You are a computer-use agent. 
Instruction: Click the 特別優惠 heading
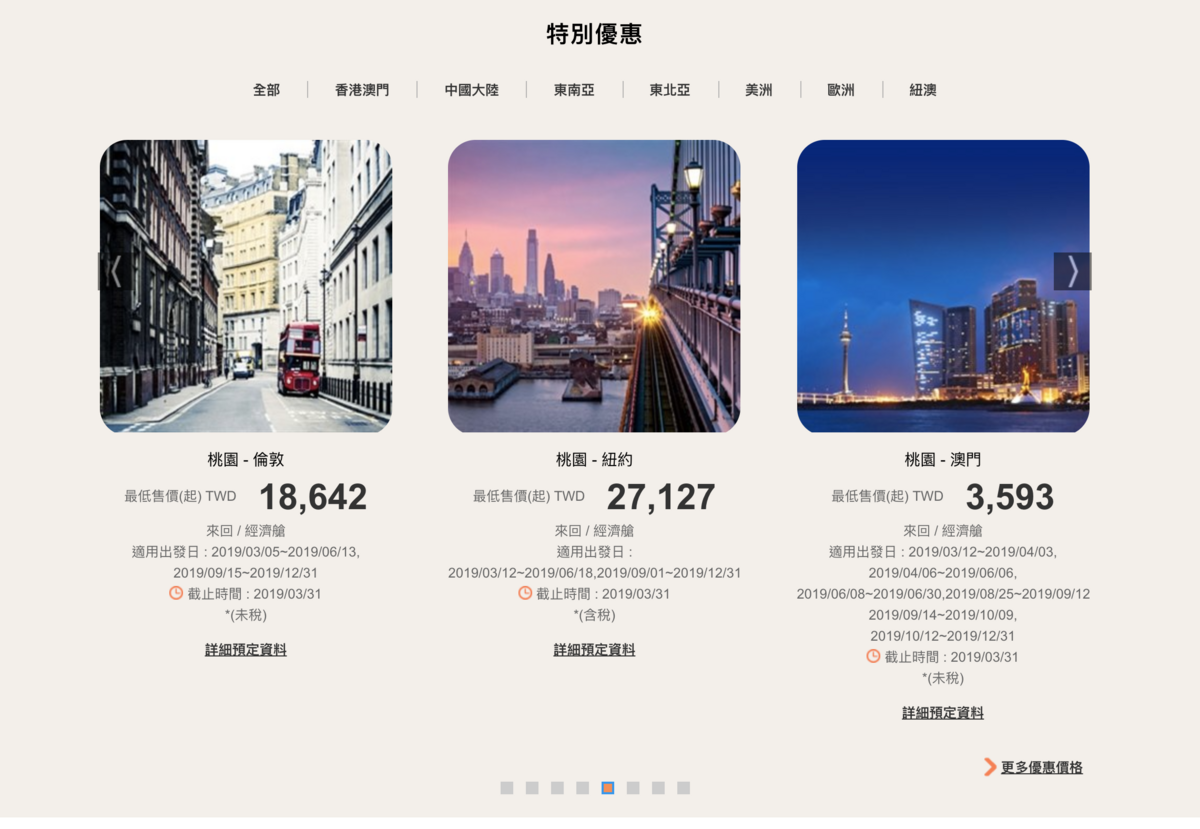click(x=594, y=34)
